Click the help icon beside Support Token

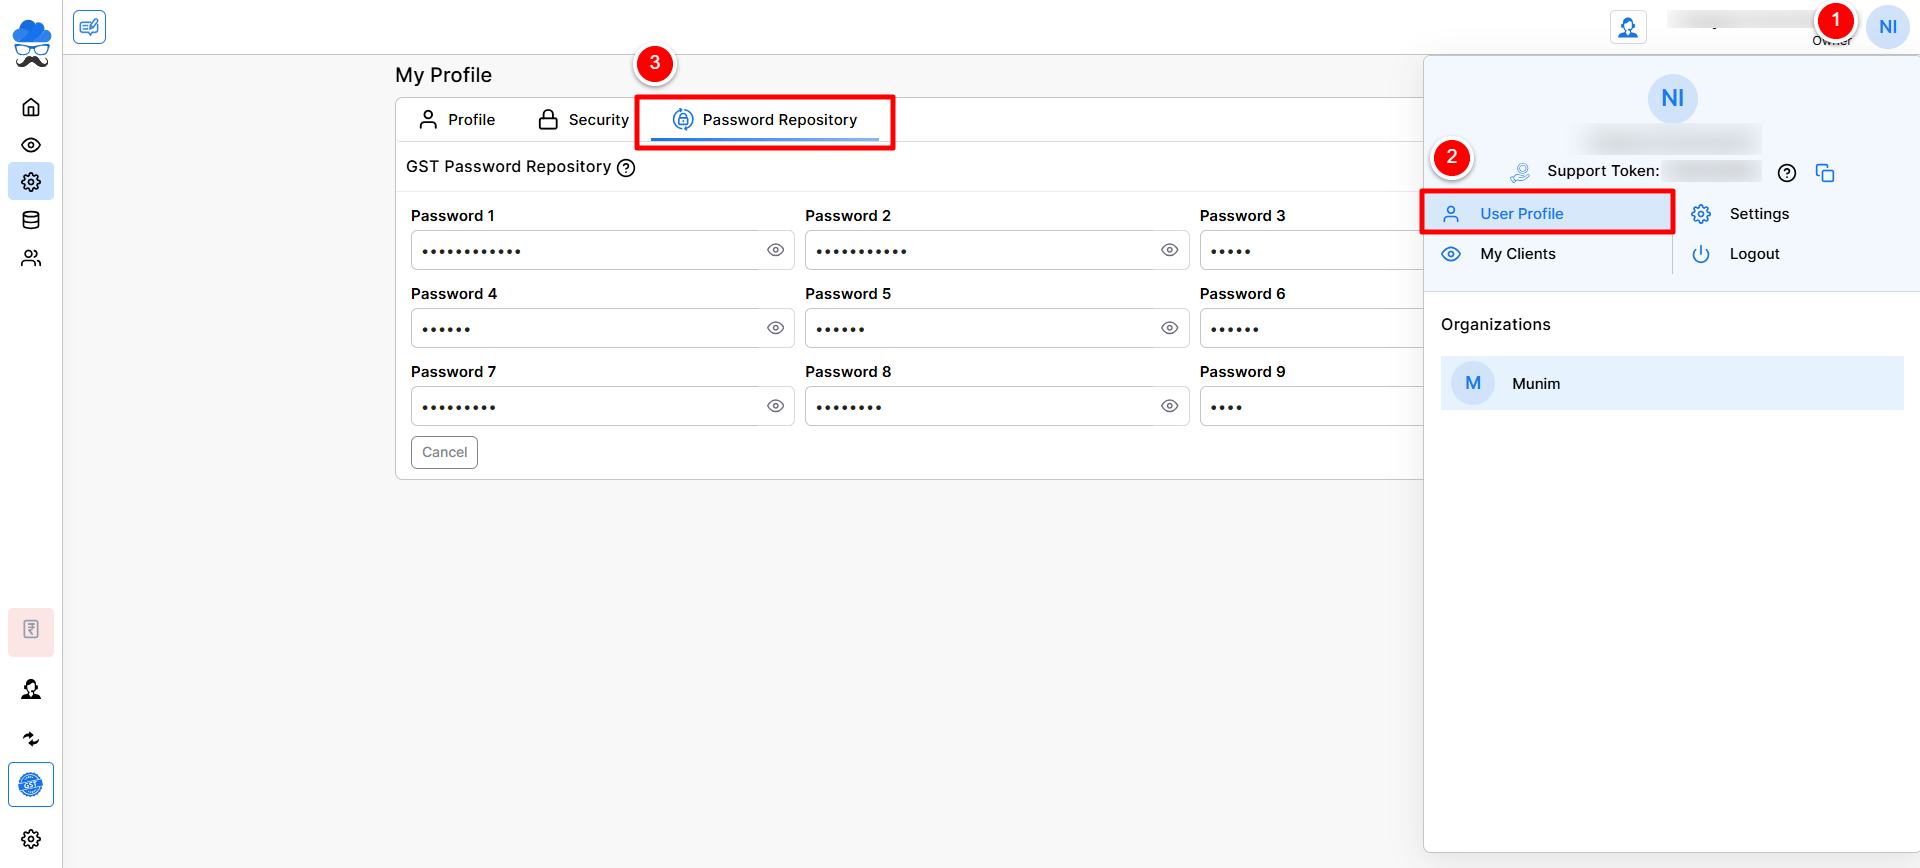1787,173
